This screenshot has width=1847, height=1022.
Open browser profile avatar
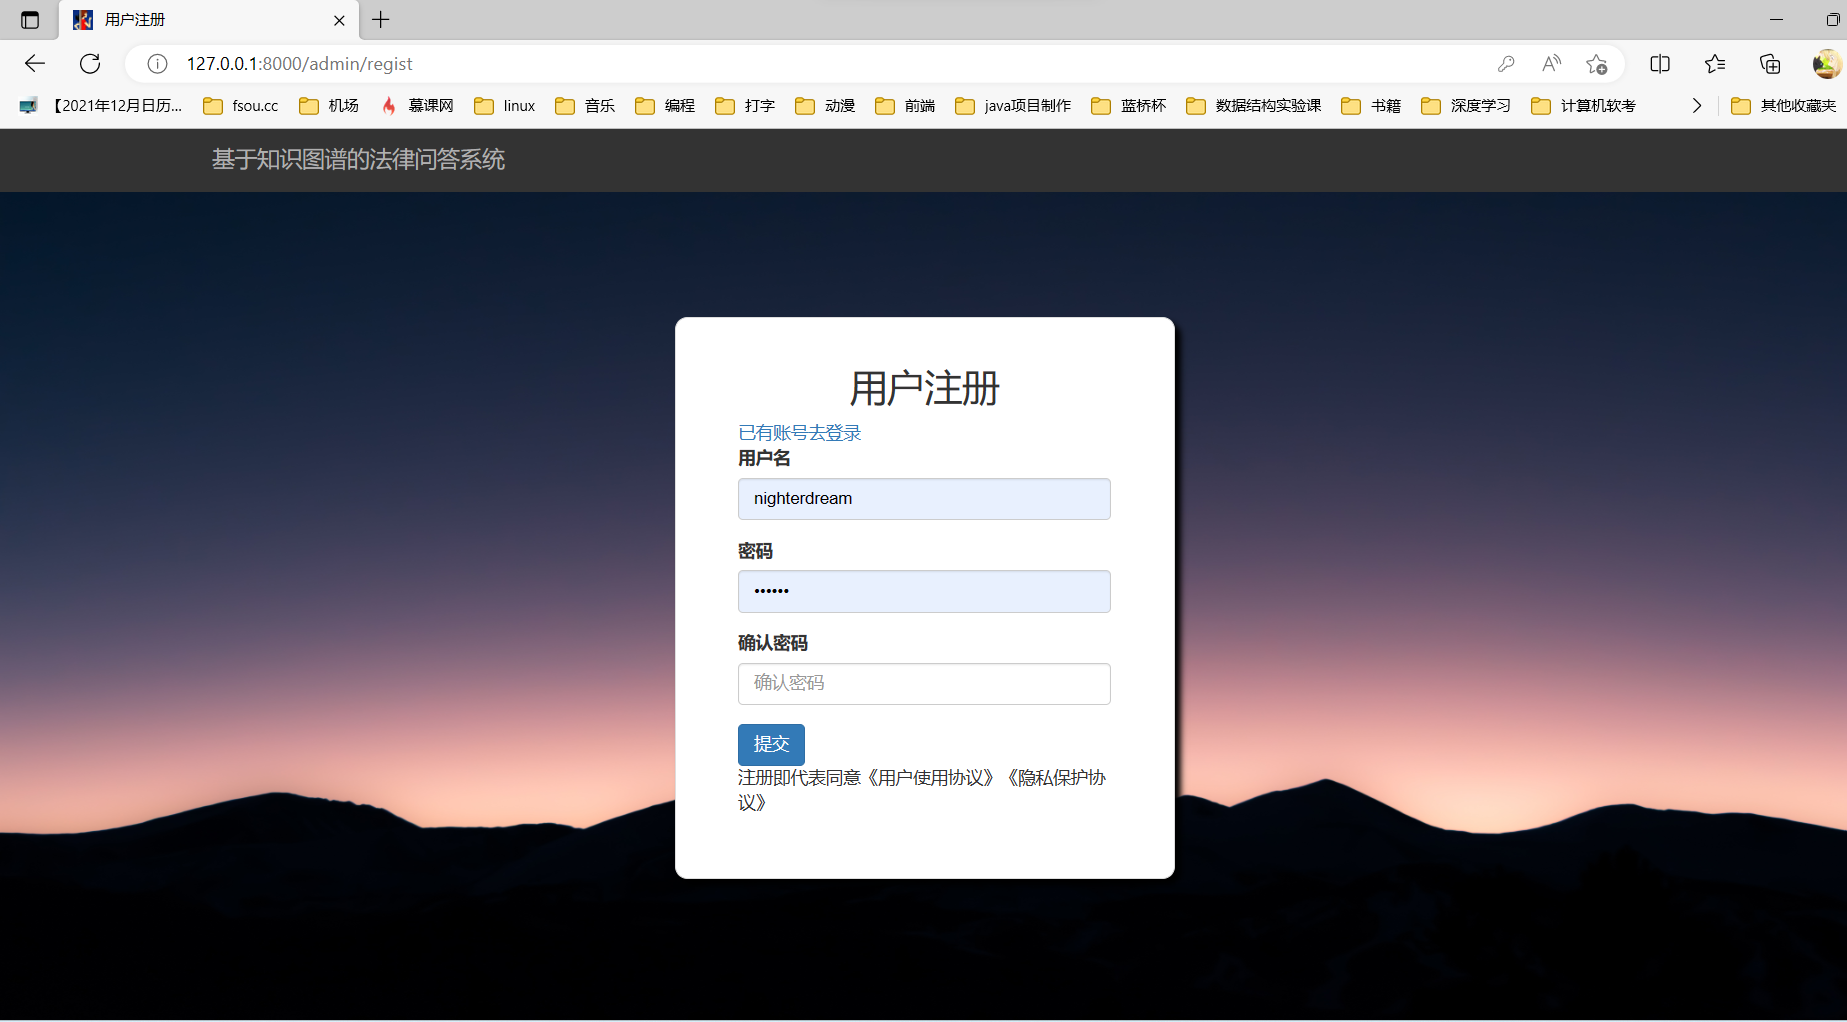click(x=1826, y=64)
